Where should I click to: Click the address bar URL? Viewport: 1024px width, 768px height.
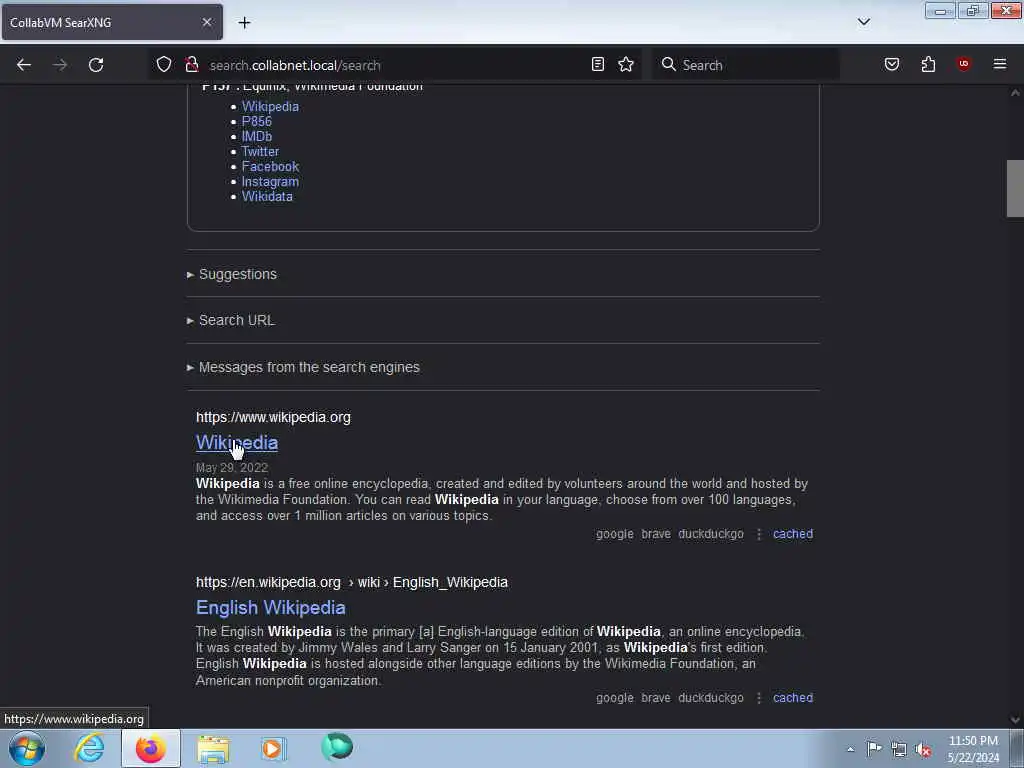point(295,65)
